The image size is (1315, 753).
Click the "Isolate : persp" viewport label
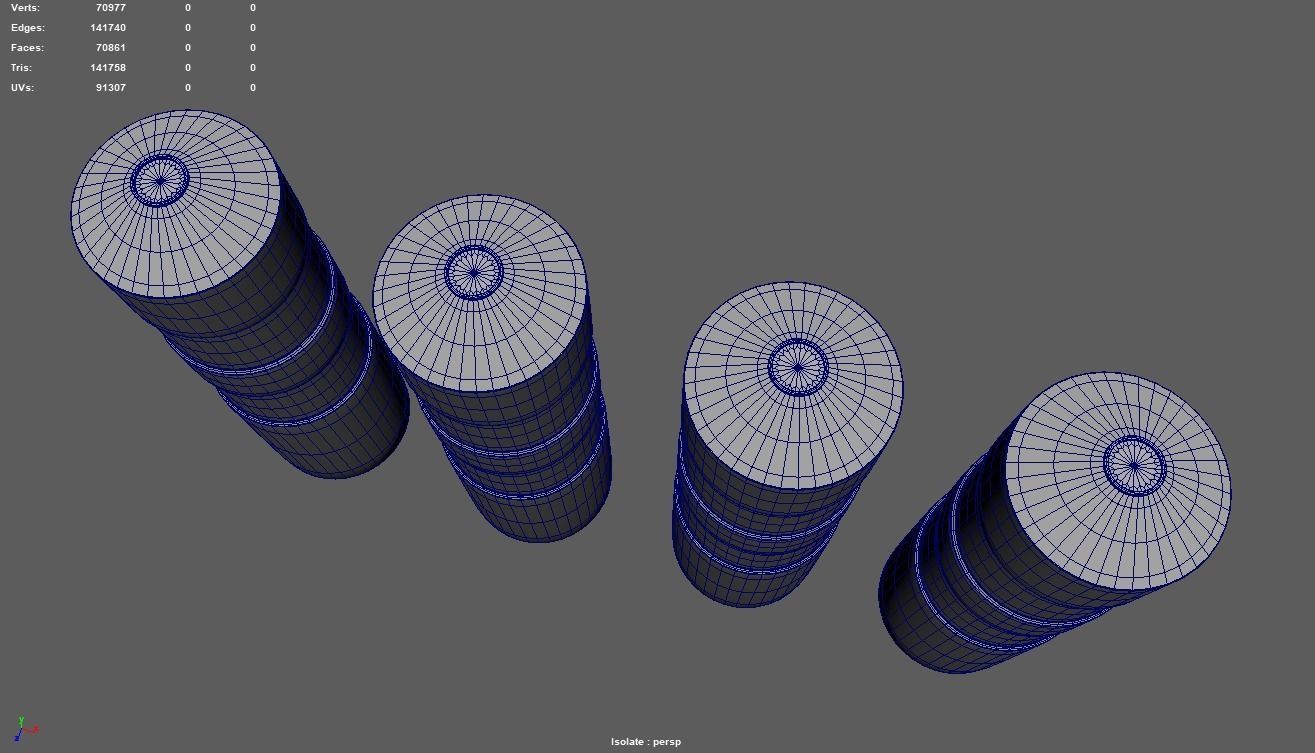click(x=646, y=741)
